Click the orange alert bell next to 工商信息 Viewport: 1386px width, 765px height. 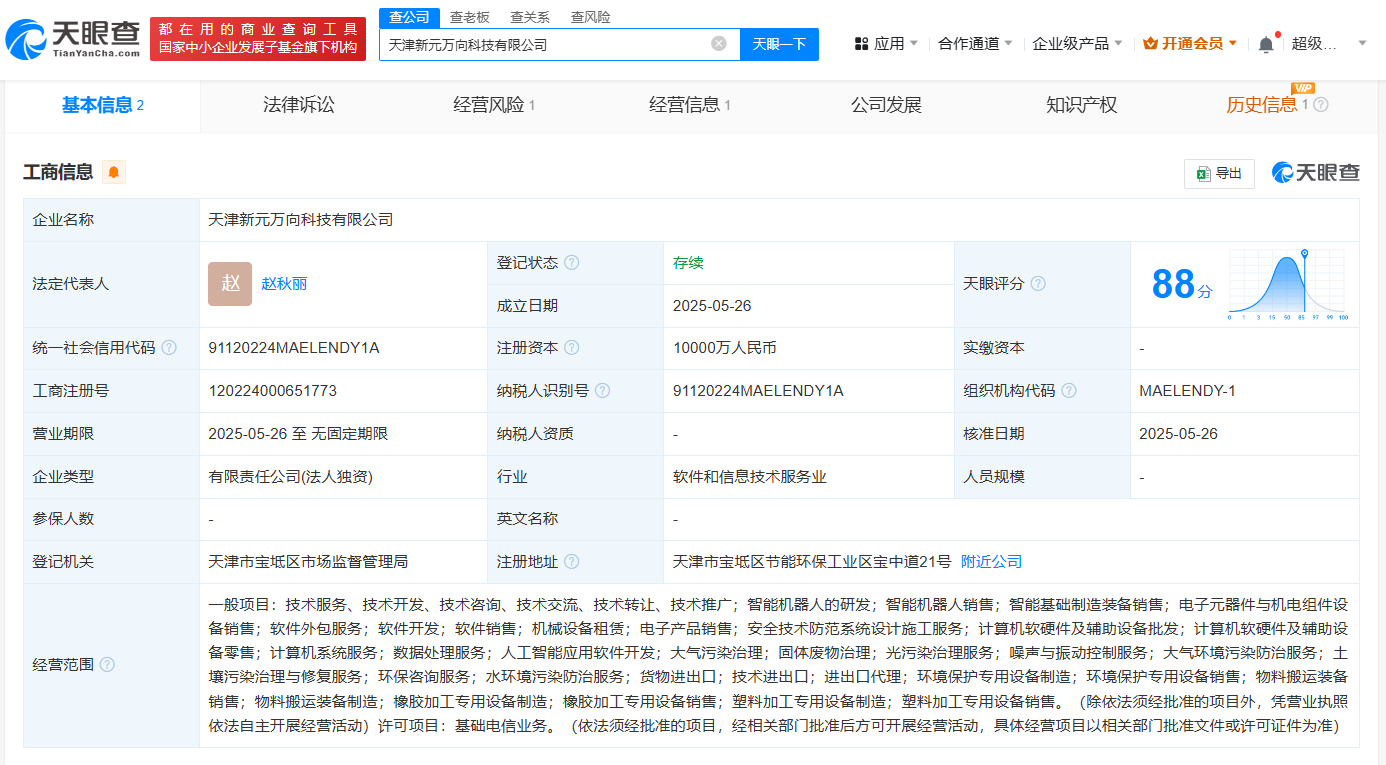(x=114, y=172)
